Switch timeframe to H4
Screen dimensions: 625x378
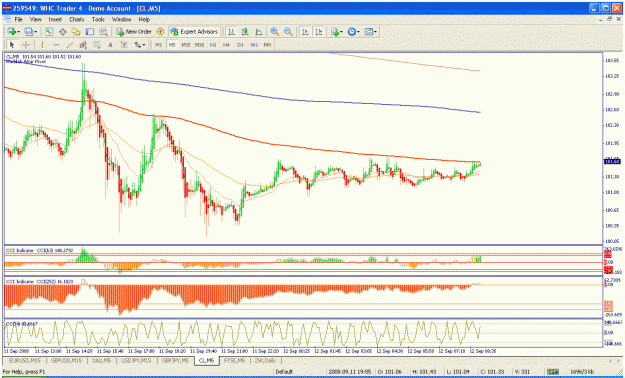(x=226, y=45)
